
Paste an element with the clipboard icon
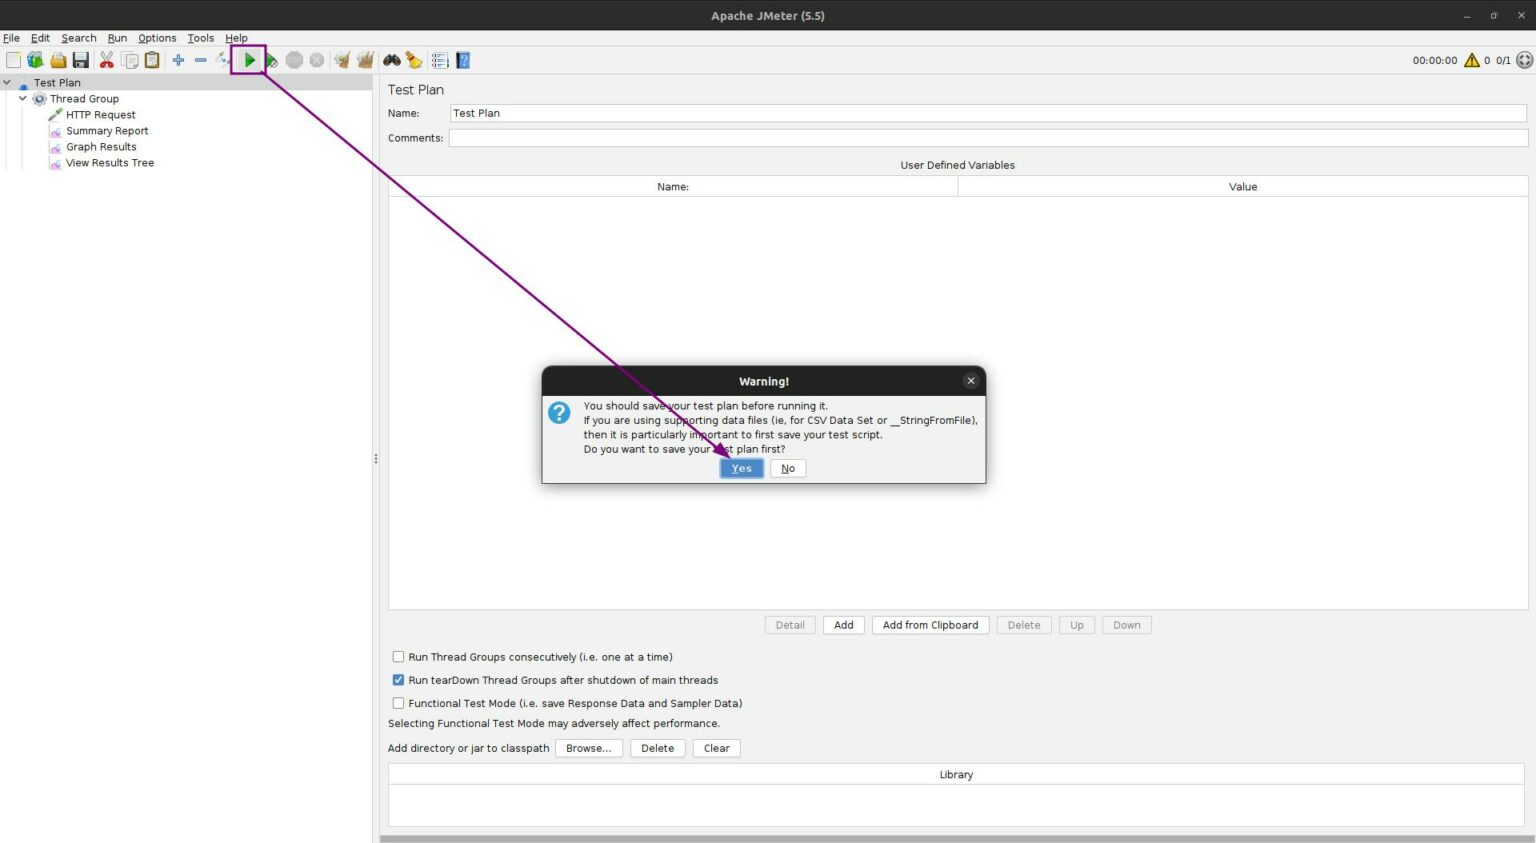152,60
